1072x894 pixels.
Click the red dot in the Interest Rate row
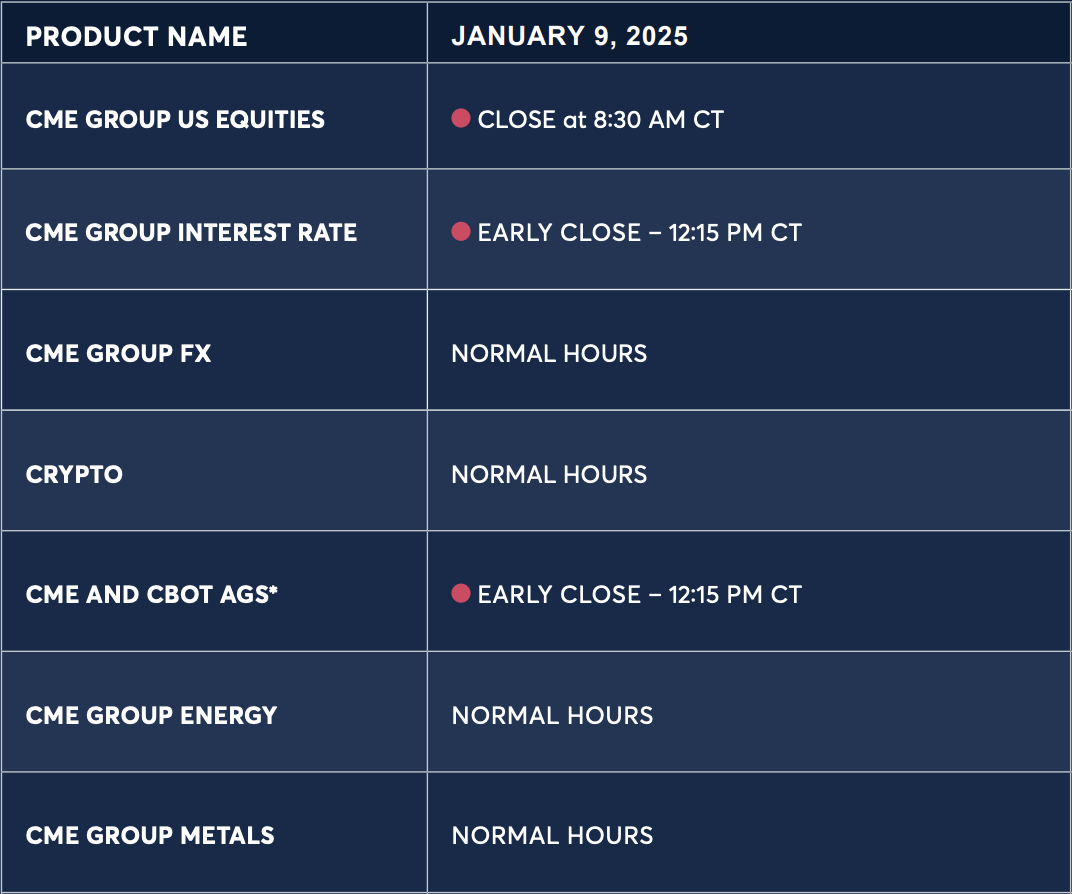tap(461, 232)
